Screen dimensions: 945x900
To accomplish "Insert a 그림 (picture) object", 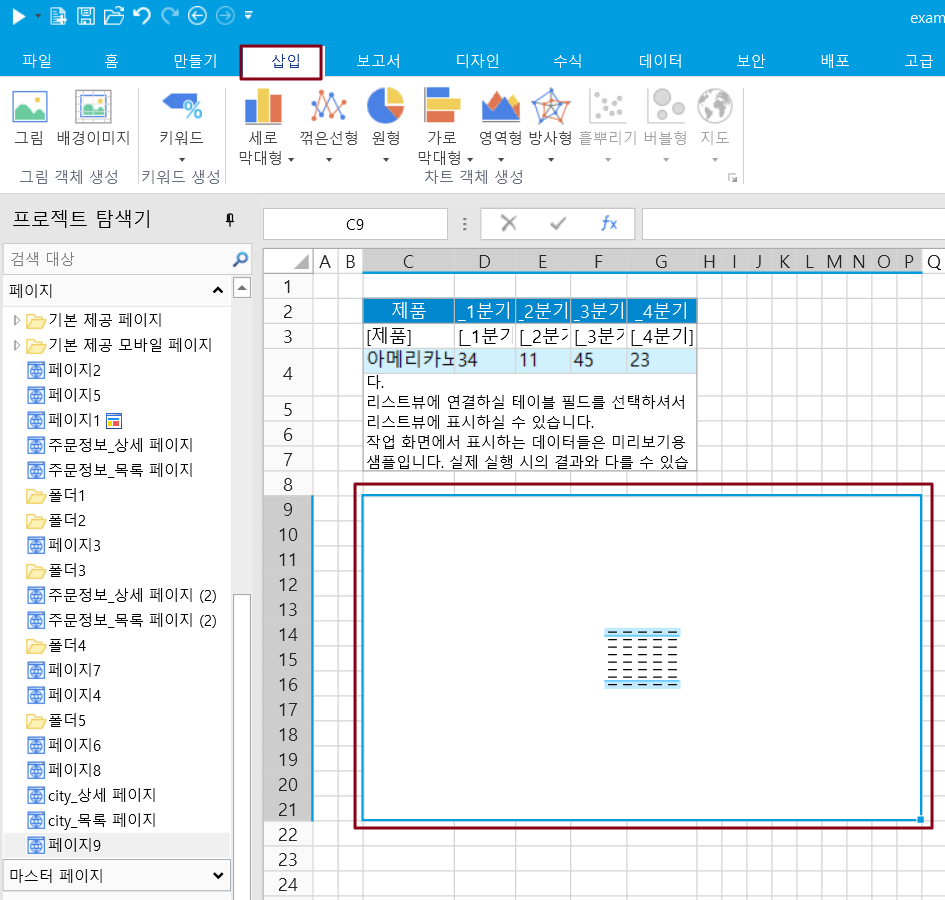I will 29,116.
